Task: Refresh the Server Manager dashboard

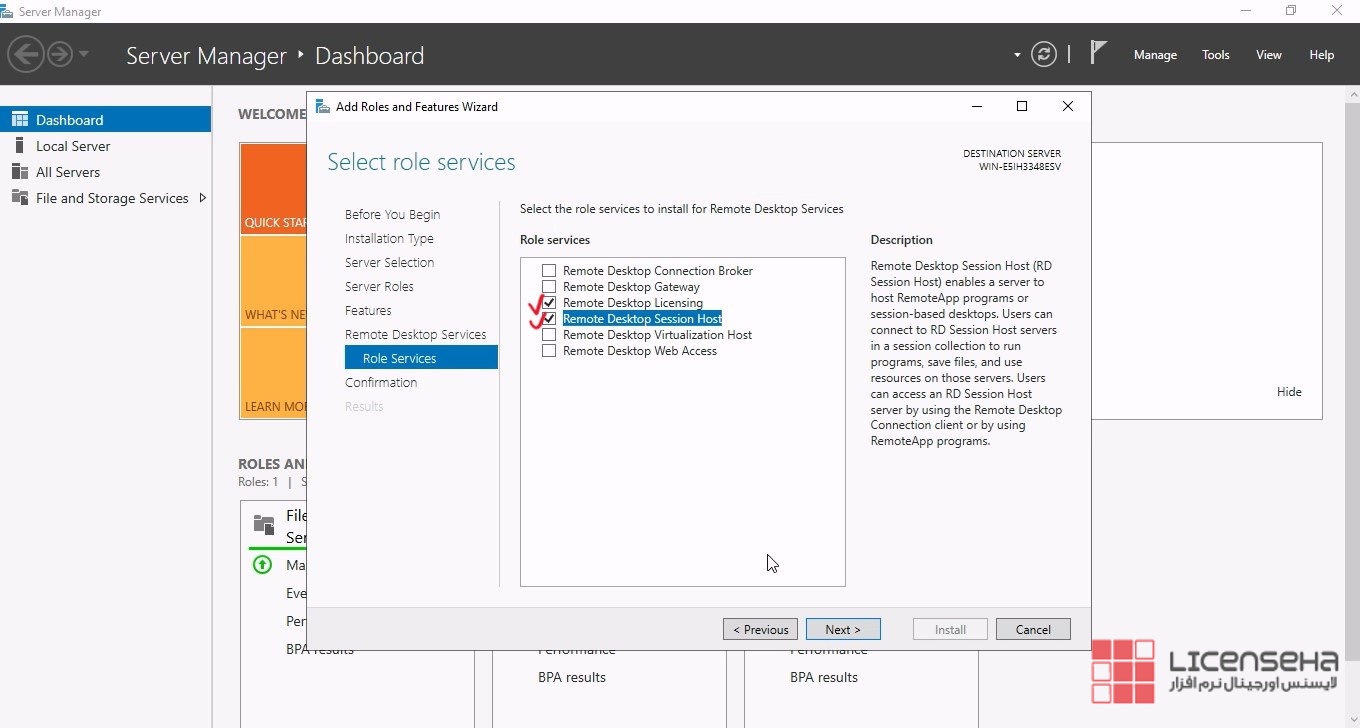Action: 1043,54
